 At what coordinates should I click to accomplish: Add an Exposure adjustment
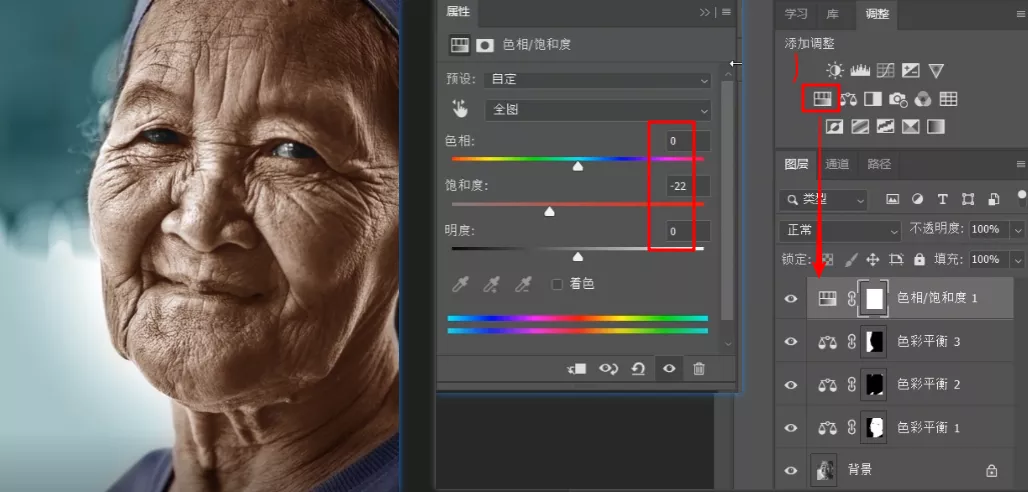tap(911, 71)
